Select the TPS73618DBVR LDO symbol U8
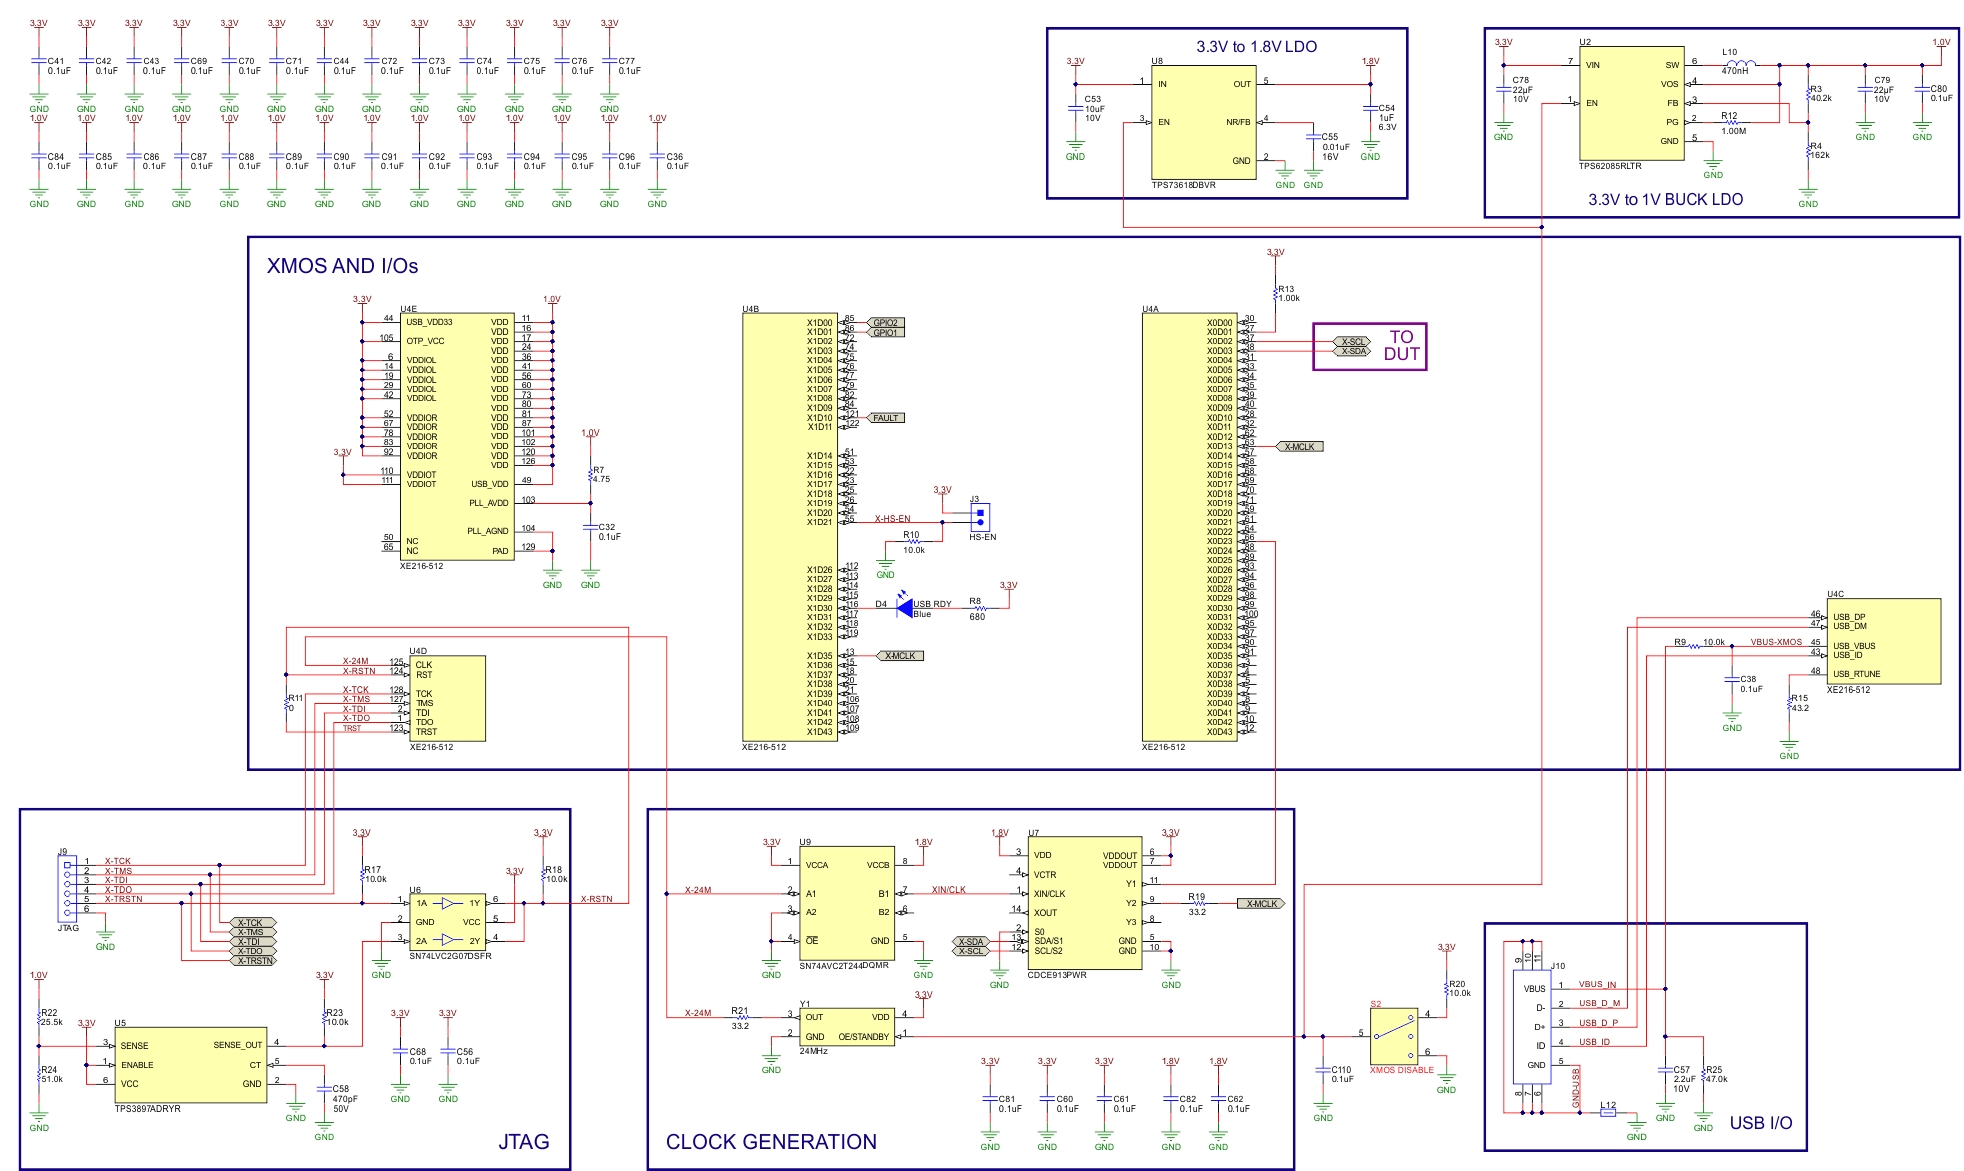This screenshot has height=1171, width=1964. [x=1204, y=120]
